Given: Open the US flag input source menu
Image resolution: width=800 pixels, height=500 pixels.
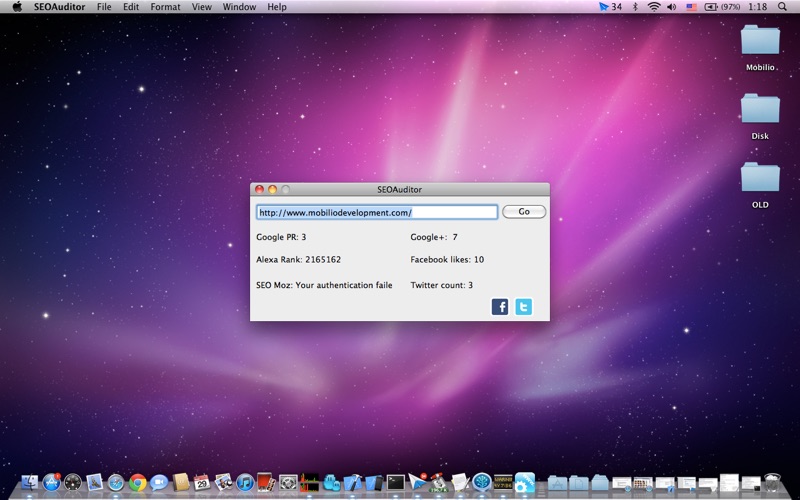Looking at the screenshot, I should pyautogui.click(x=691, y=7).
